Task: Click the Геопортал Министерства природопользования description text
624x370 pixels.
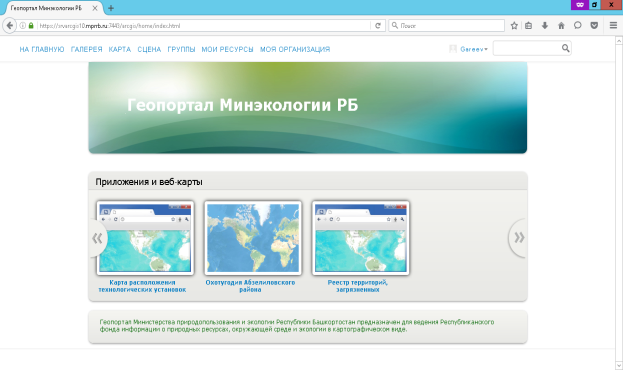Action: [297, 325]
